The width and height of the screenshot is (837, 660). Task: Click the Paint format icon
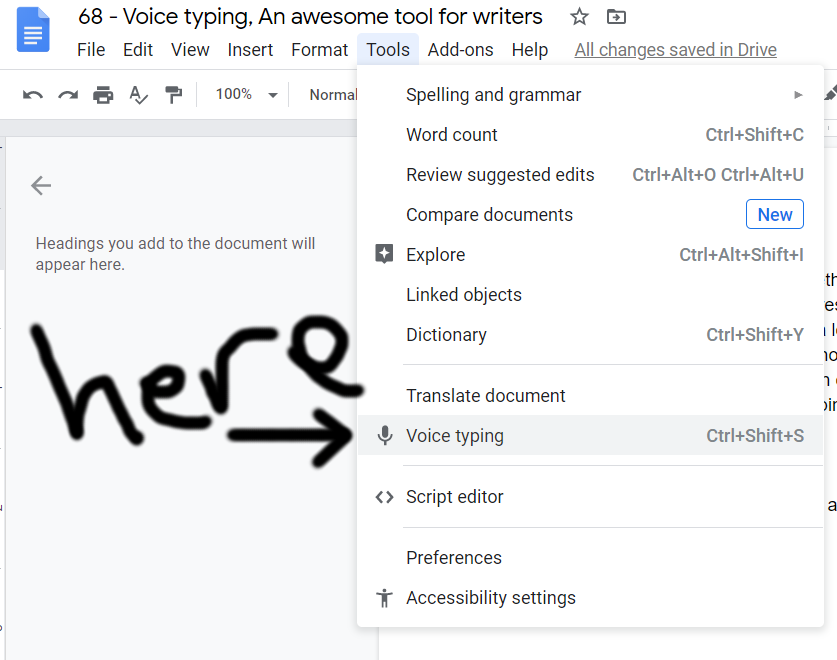click(x=173, y=95)
